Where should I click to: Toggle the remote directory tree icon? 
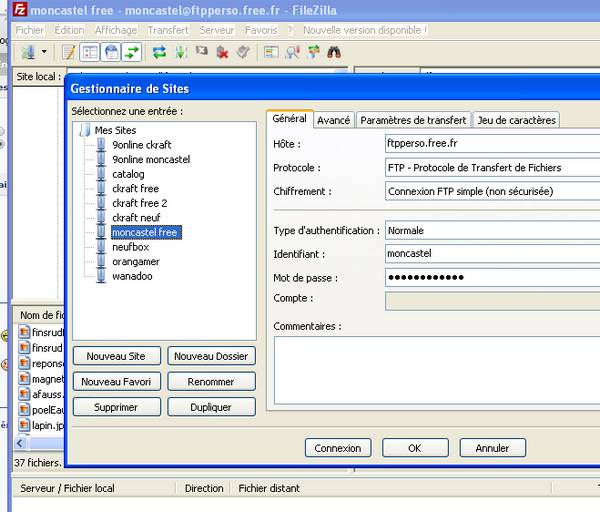111,52
